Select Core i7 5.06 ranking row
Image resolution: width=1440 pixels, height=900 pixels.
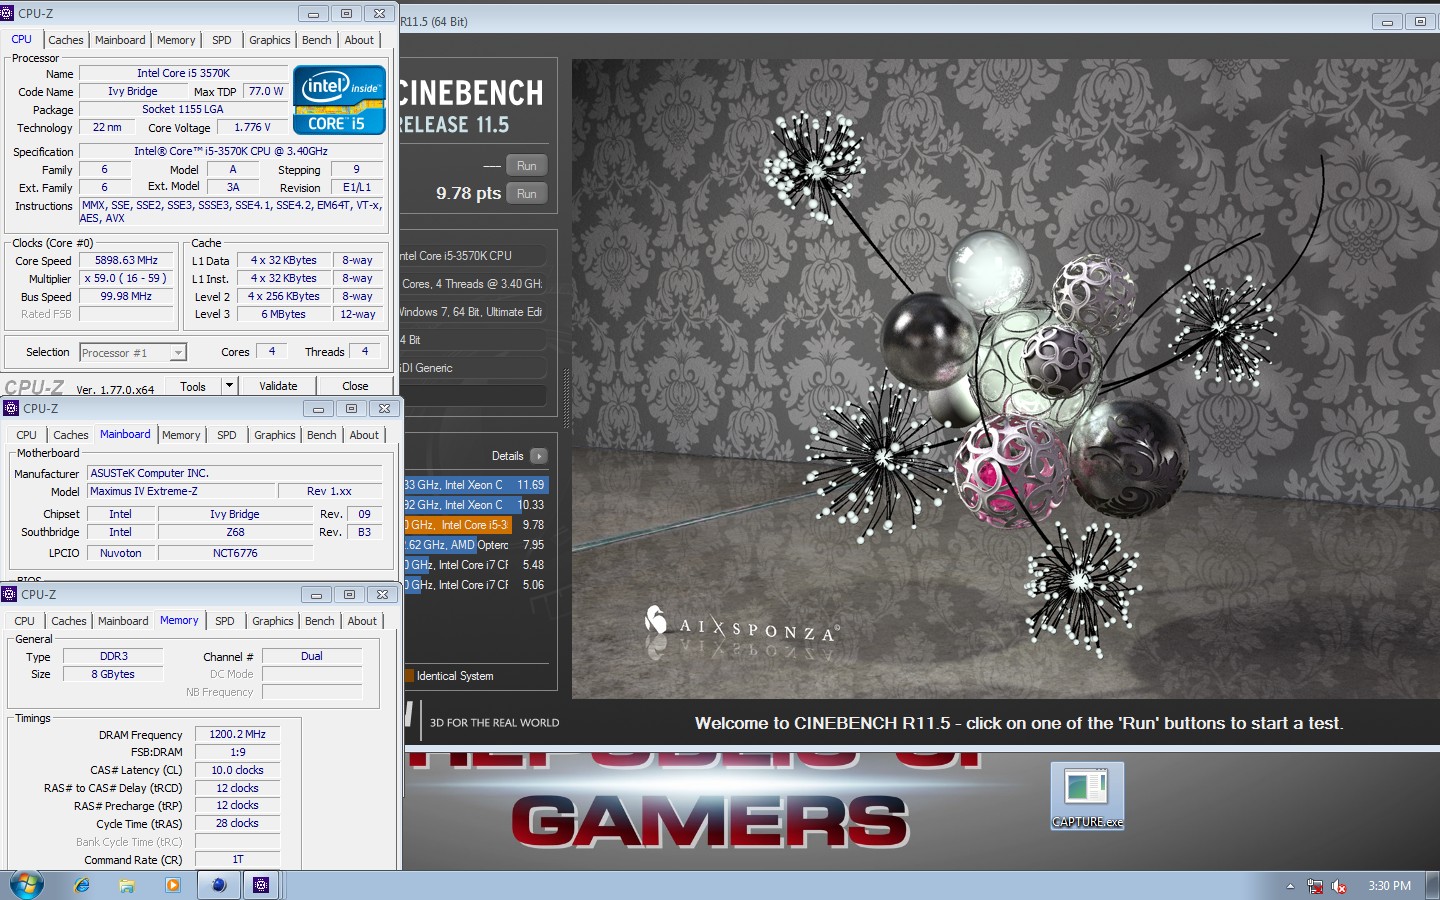click(476, 585)
